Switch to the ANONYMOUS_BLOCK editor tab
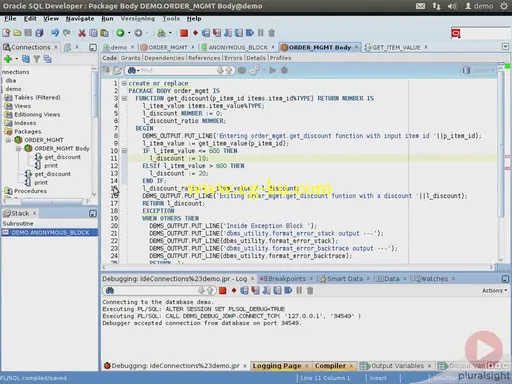The width and height of the screenshot is (512, 384). click(x=238, y=47)
